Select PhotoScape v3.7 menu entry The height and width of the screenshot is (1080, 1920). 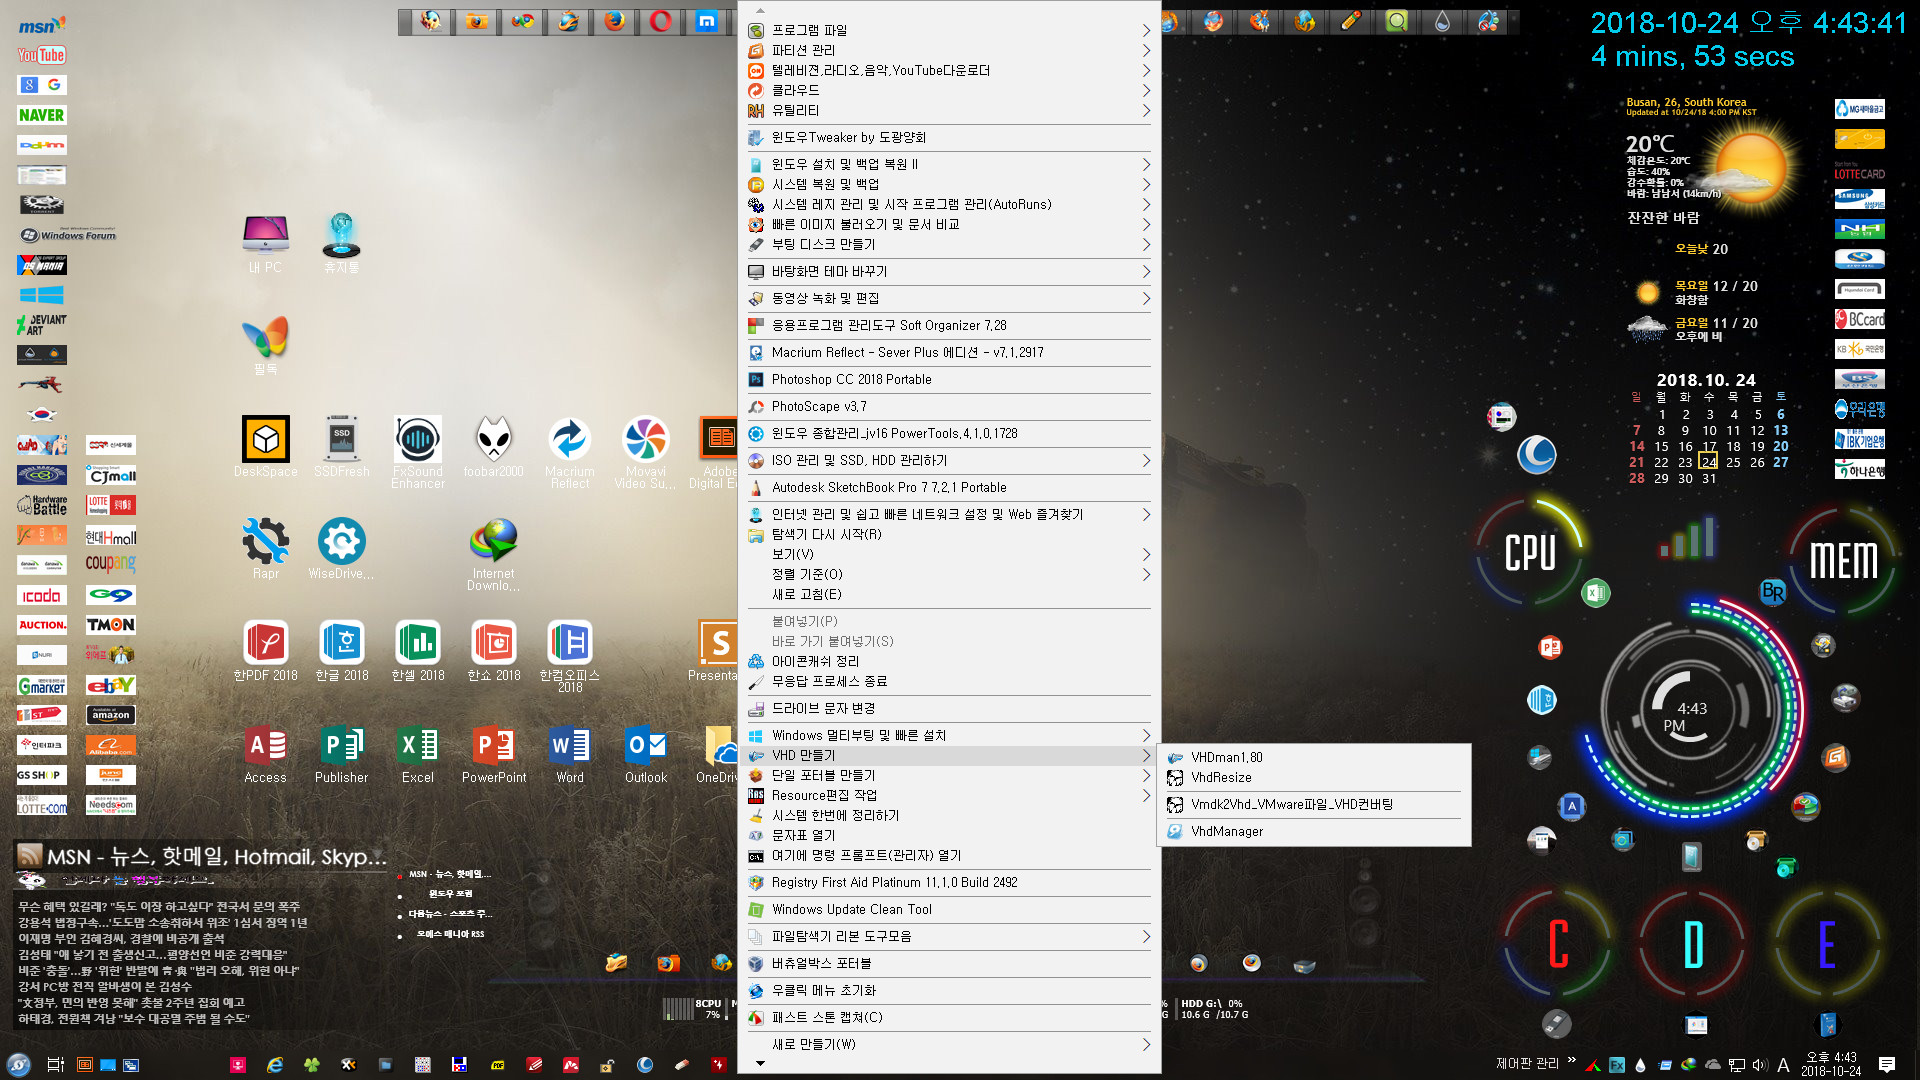(949, 406)
